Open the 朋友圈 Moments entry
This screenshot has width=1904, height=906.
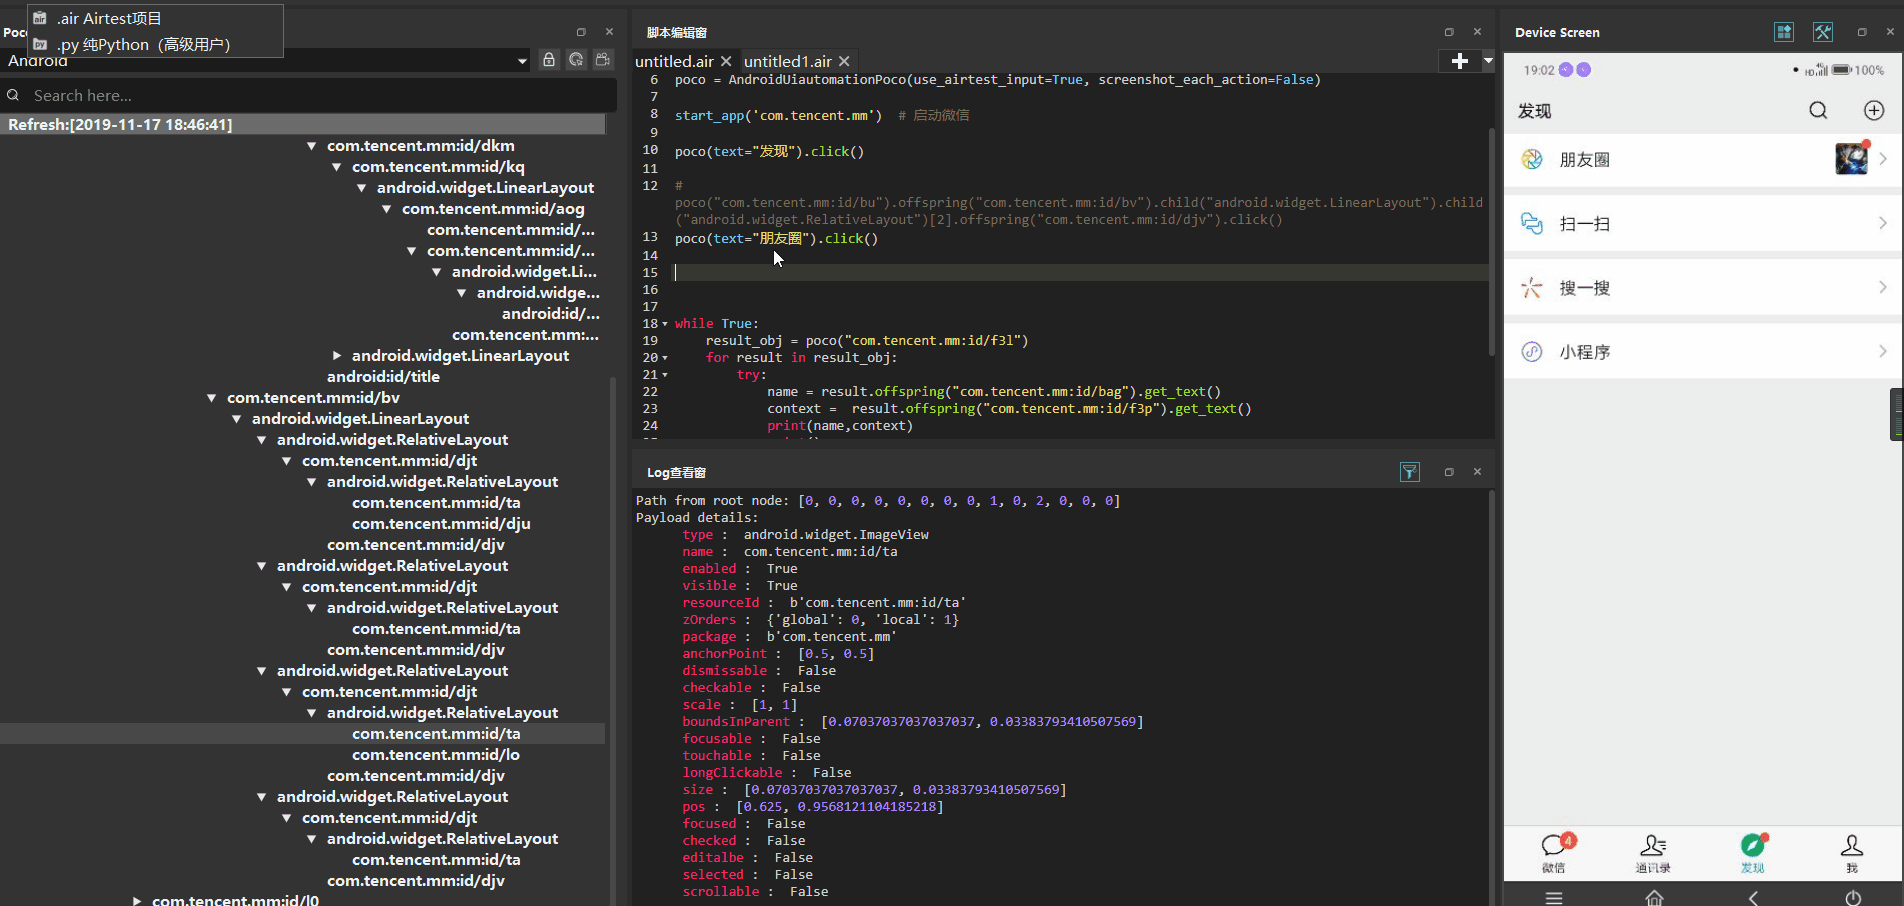coord(1703,160)
